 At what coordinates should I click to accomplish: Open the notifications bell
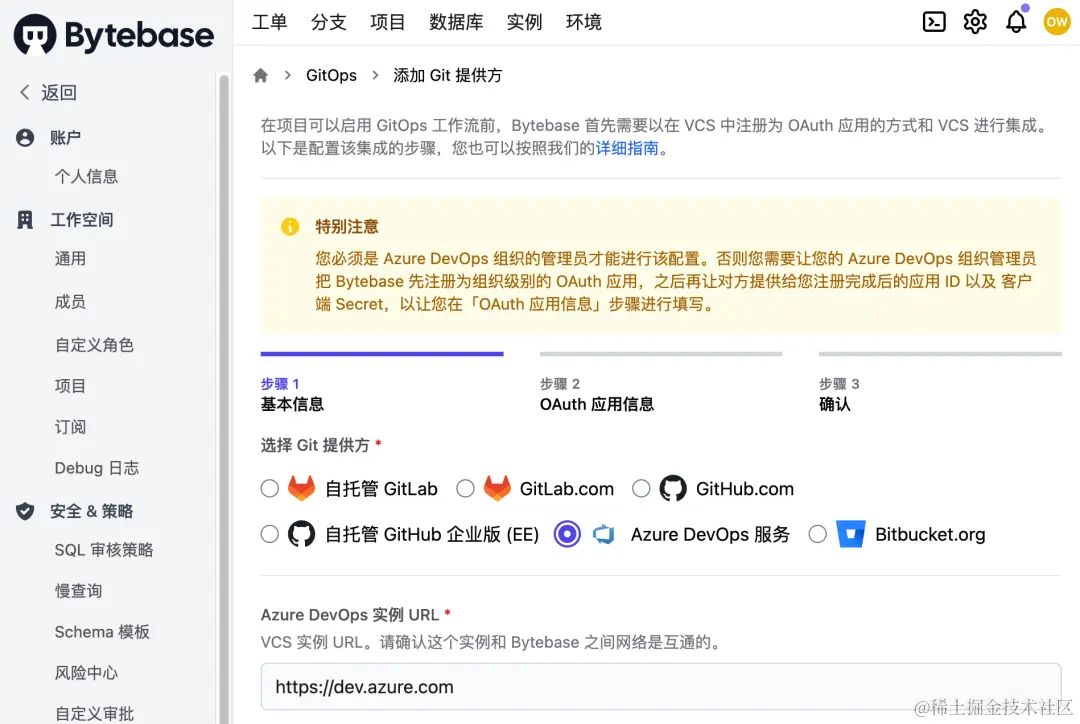(x=1016, y=22)
